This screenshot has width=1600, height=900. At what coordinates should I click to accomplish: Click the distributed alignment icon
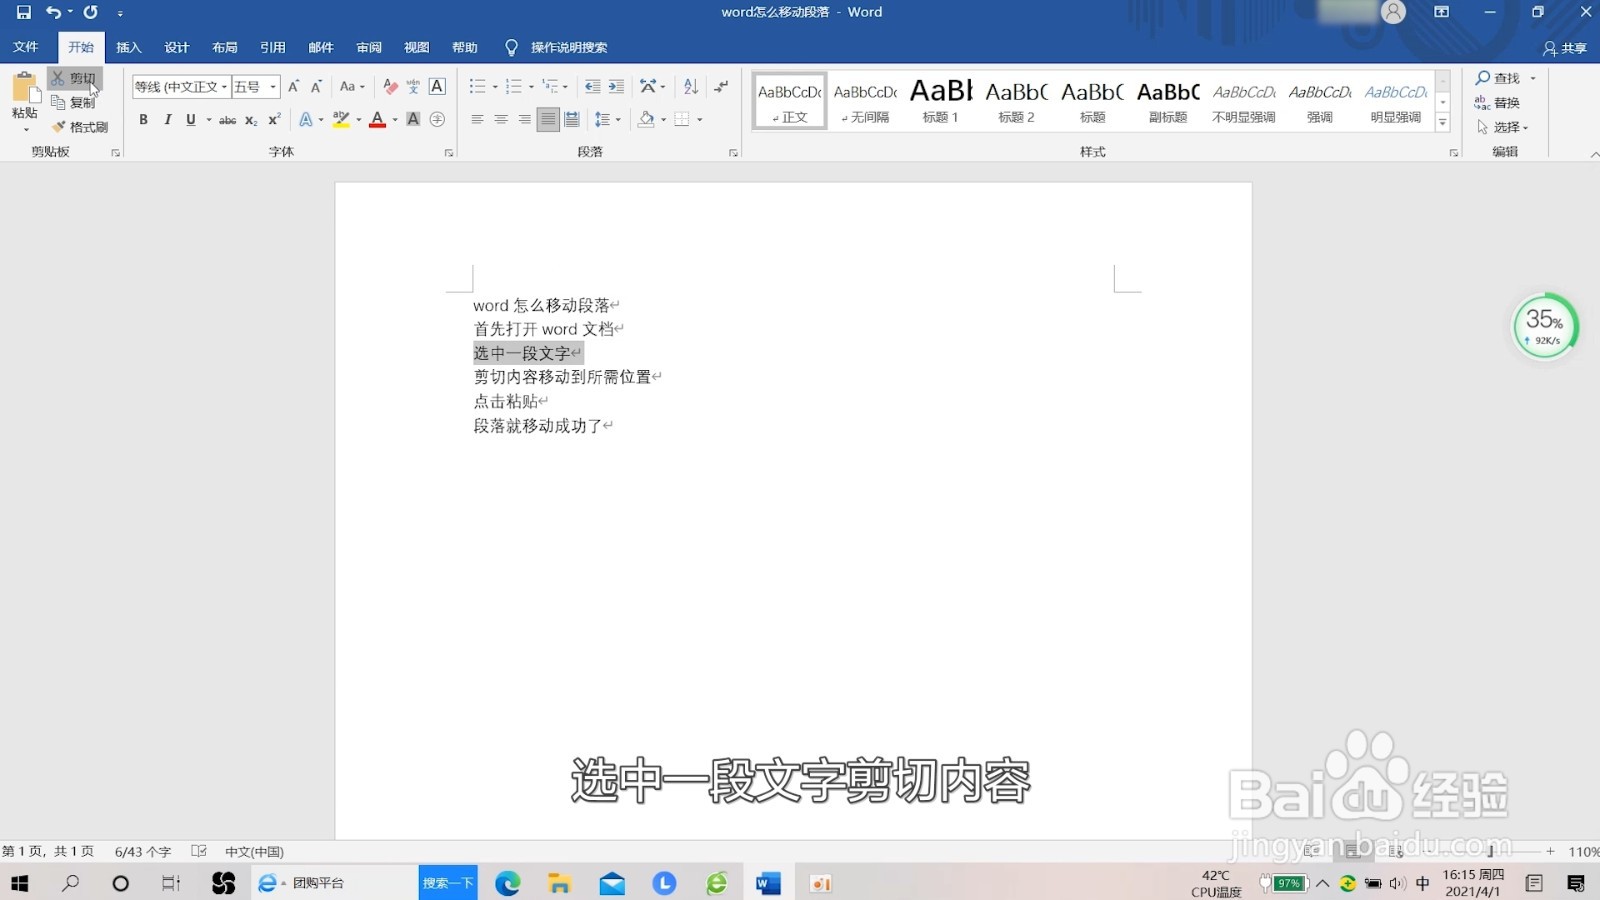click(572, 120)
